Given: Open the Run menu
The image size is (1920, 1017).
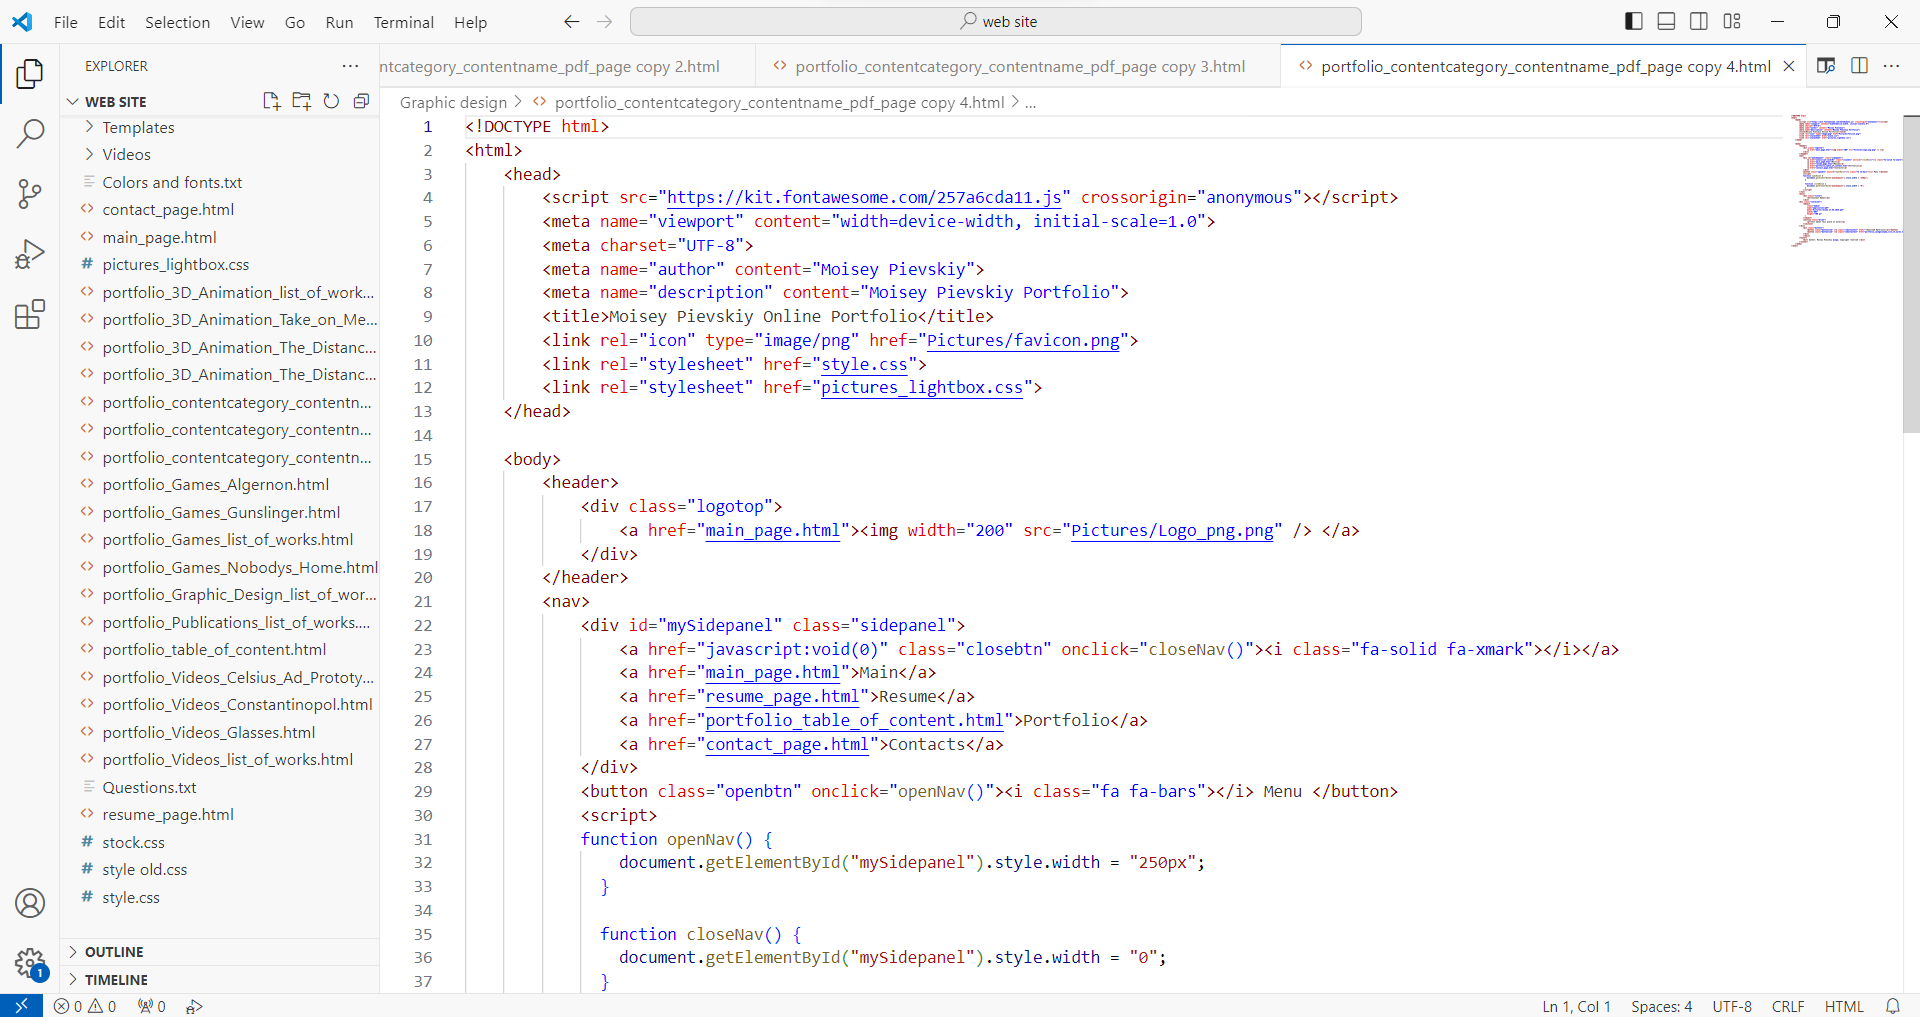Looking at the screenshot, I should (339, 22).
